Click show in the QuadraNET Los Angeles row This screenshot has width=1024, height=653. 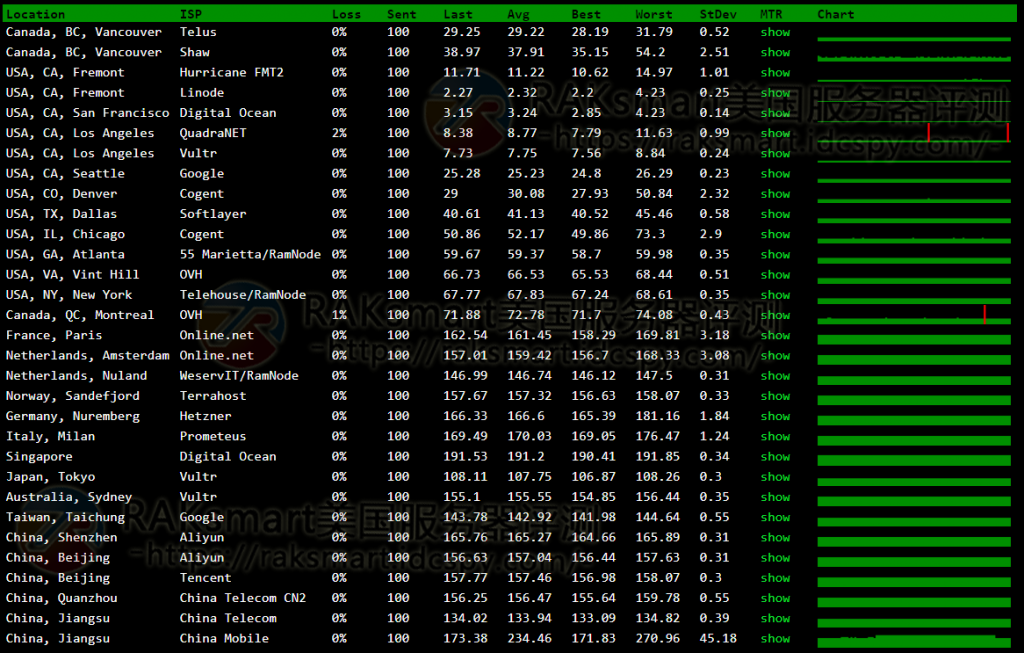pyautogui.click(x=775, y=133)
